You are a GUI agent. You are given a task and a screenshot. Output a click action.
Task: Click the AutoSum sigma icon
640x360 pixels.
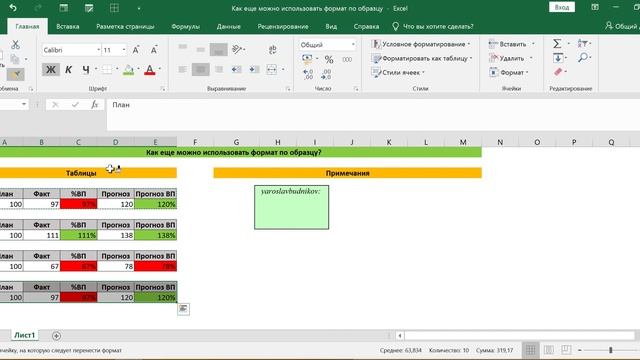[557, 43]
